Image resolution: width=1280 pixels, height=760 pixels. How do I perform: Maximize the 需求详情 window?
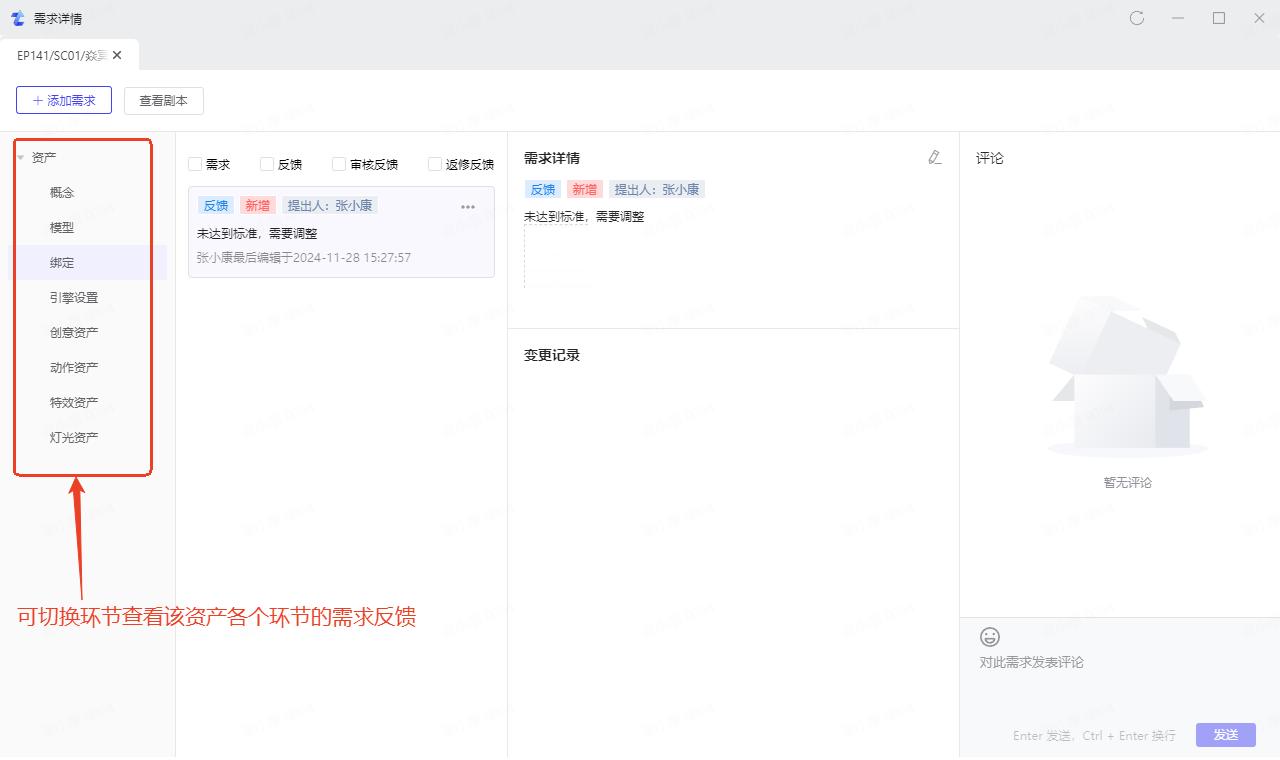point(1219,18)
